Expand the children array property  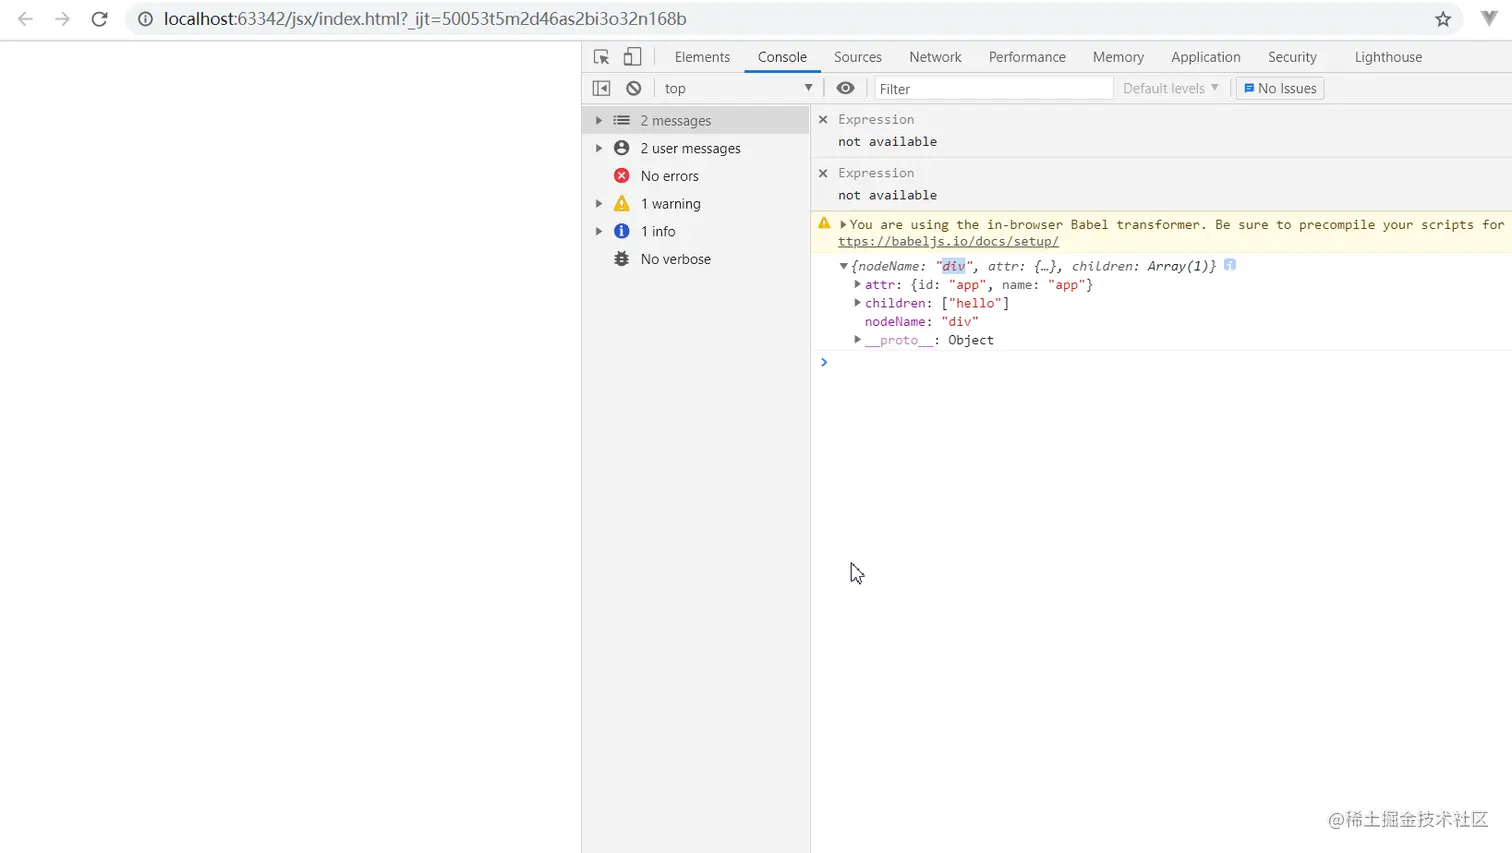click(x=858, y=302)
